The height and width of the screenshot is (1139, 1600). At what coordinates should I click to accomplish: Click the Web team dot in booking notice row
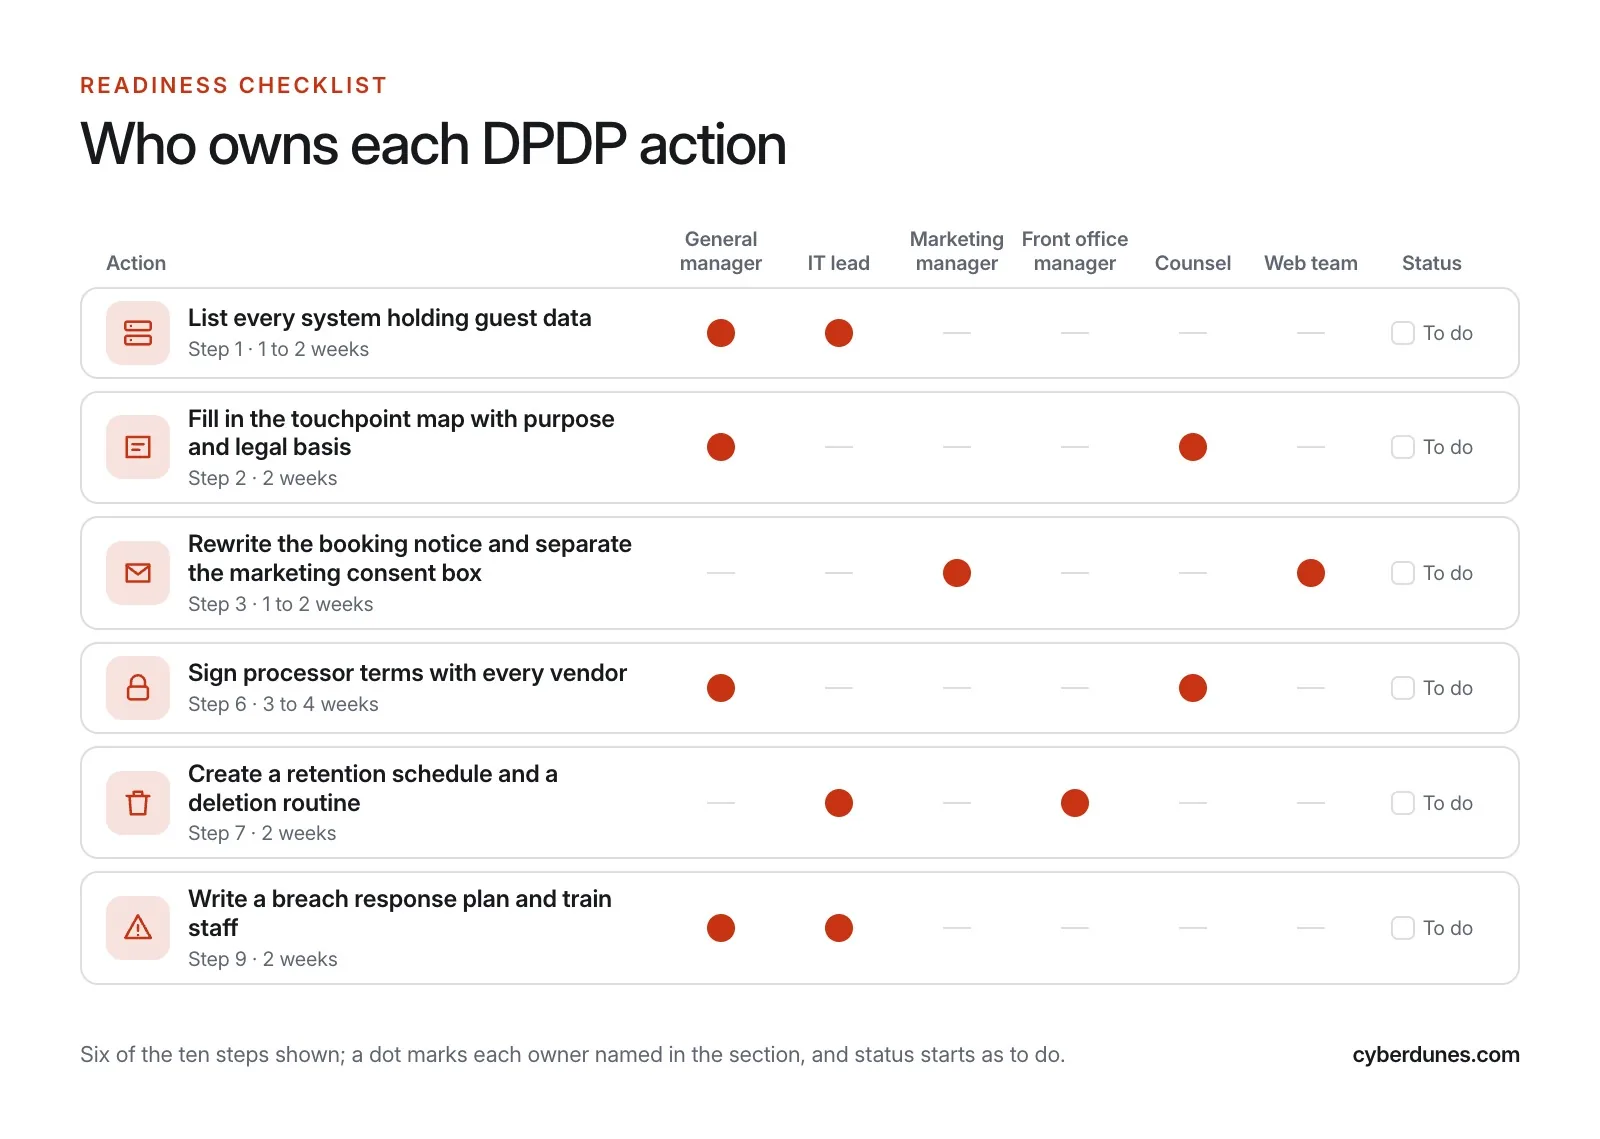[x=1311, y=573]
